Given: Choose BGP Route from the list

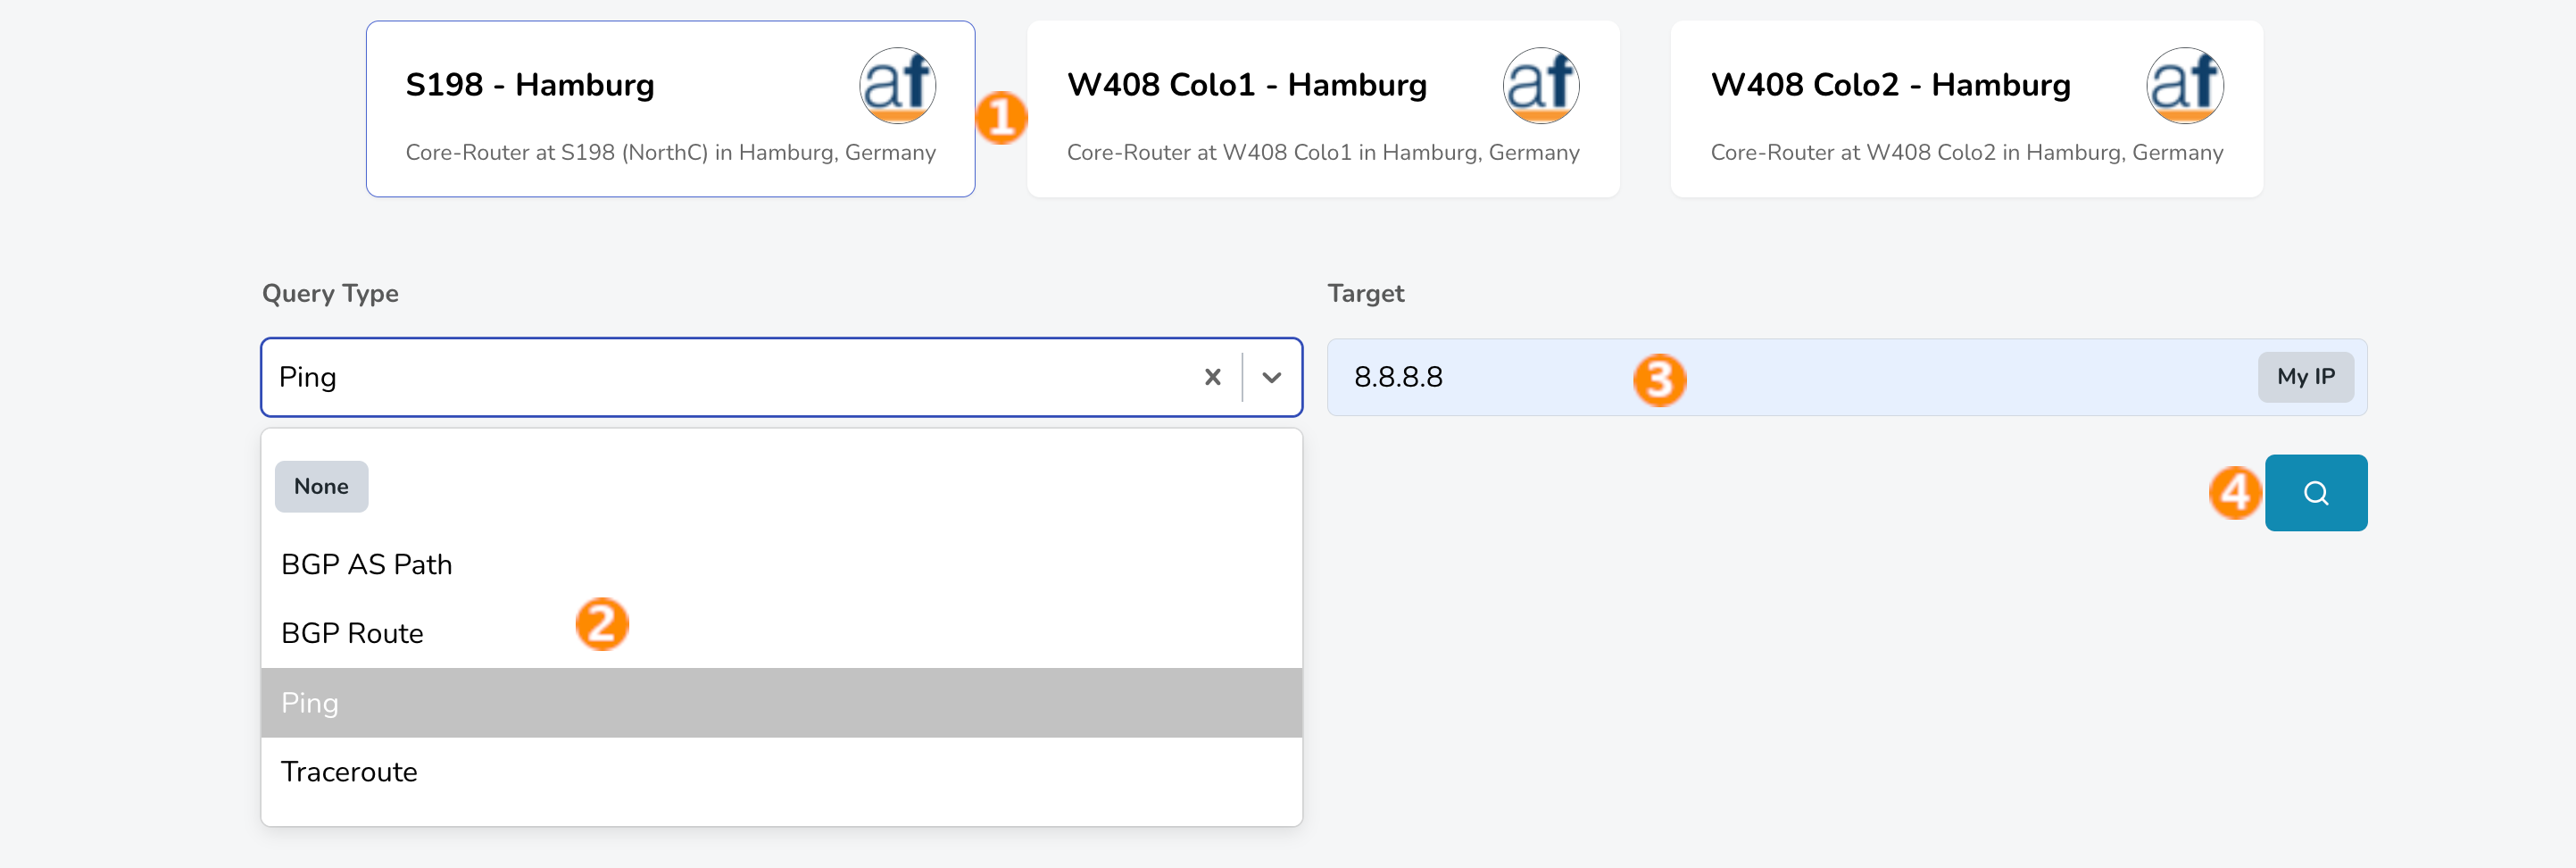Looking at the screenshot, I should [x=353, y=634].
